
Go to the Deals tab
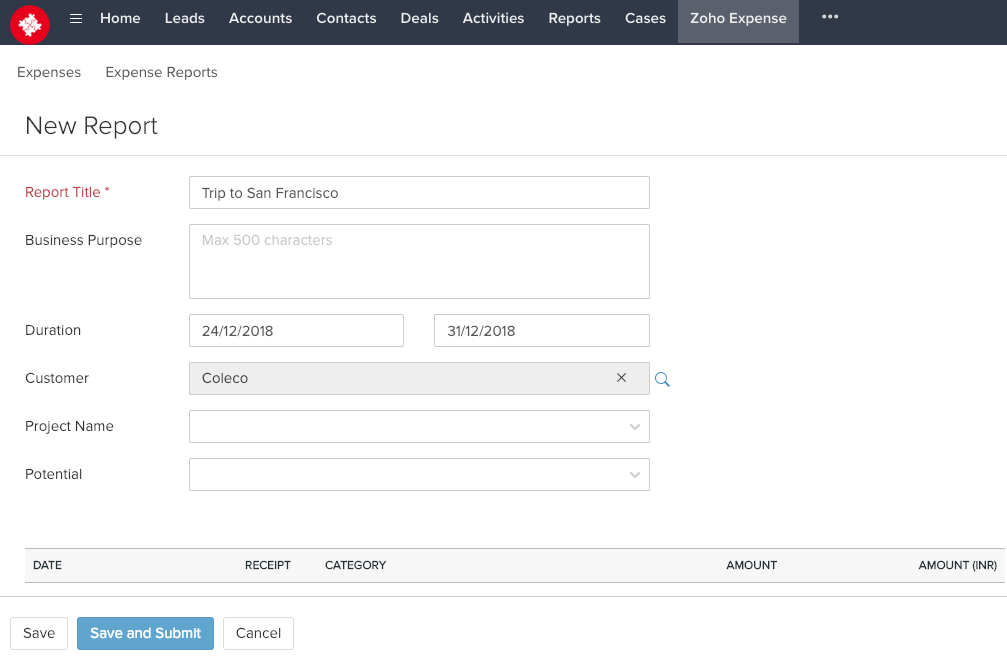pos(419,19)
